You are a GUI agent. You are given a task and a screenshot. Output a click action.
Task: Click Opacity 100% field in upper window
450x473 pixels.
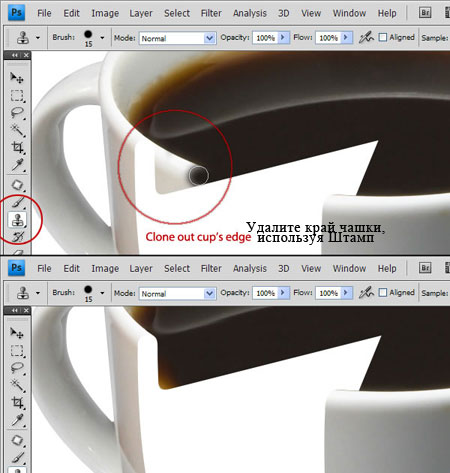point(266,38)
